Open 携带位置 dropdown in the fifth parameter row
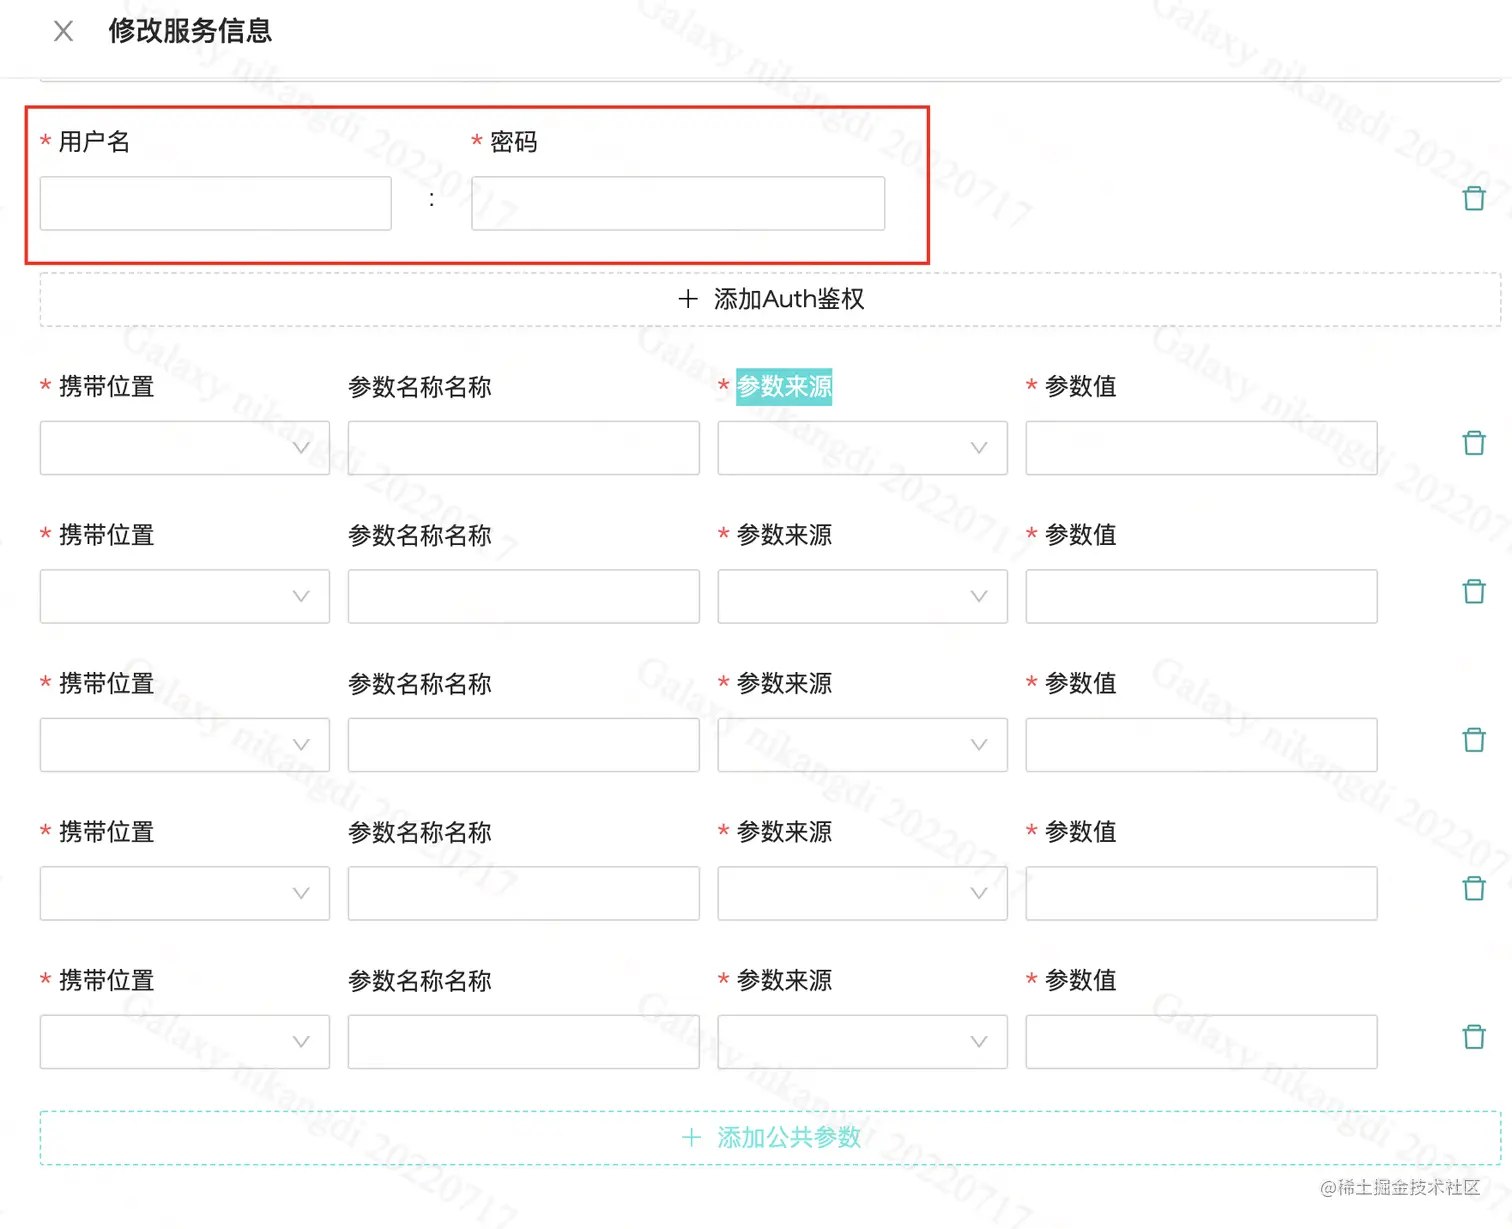 pos(185,1042)
